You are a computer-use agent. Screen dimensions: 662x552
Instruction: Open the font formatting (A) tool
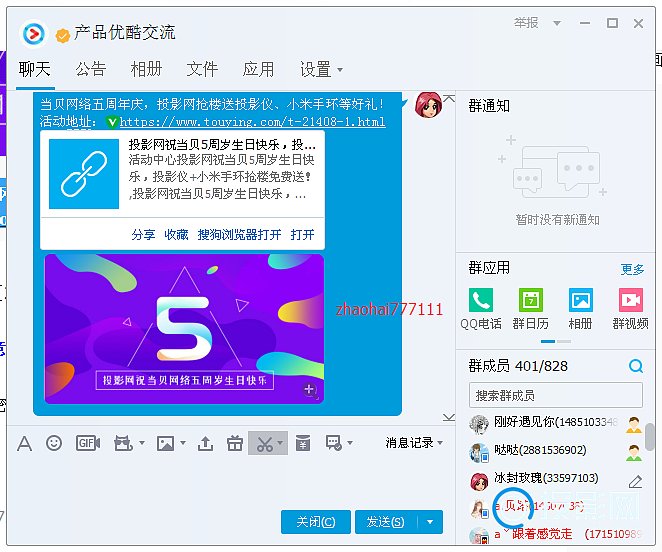click(24, 443)
